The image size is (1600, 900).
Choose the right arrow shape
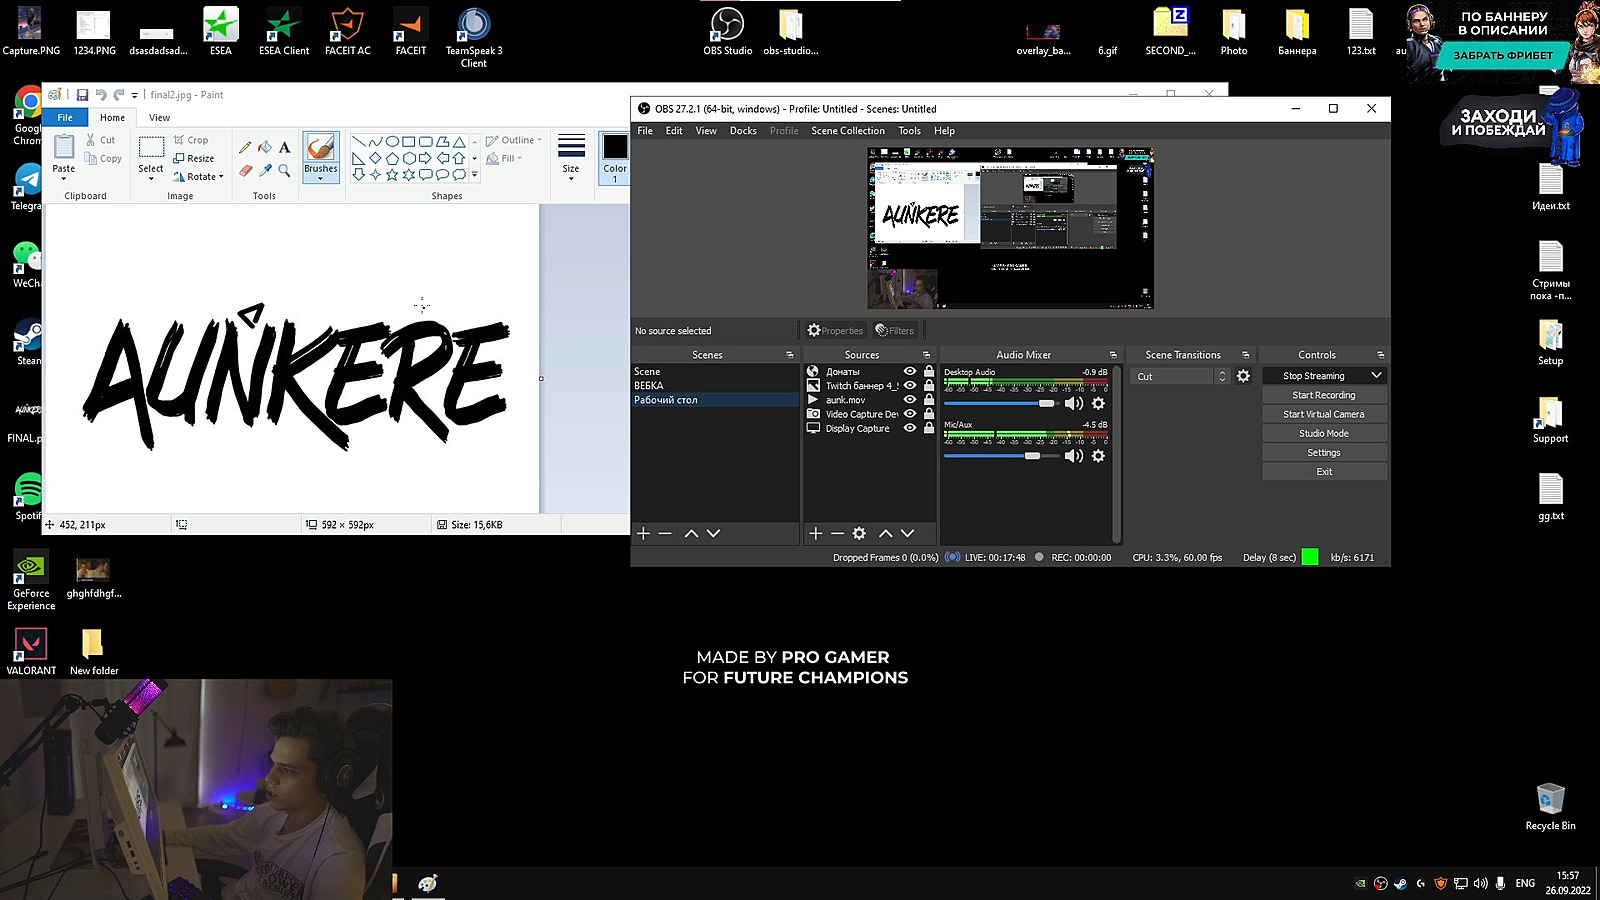[425, 158]
